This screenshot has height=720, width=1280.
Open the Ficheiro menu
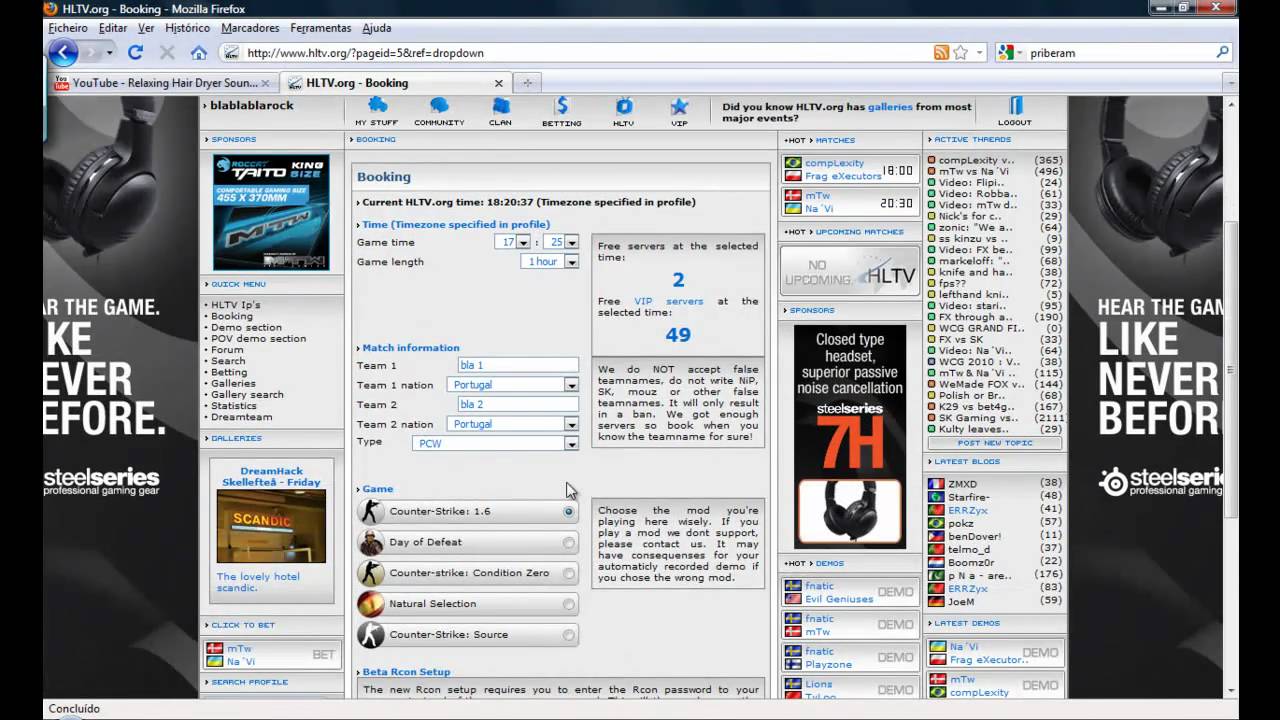point(68,28)
